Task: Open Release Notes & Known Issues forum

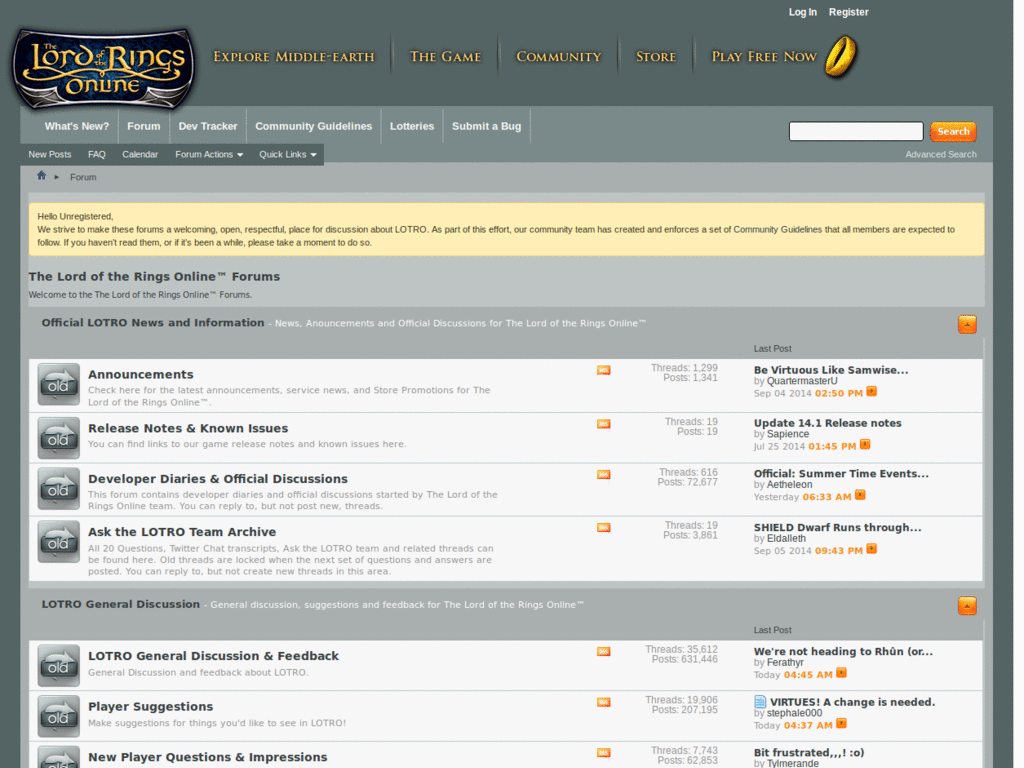Action: 188,428
